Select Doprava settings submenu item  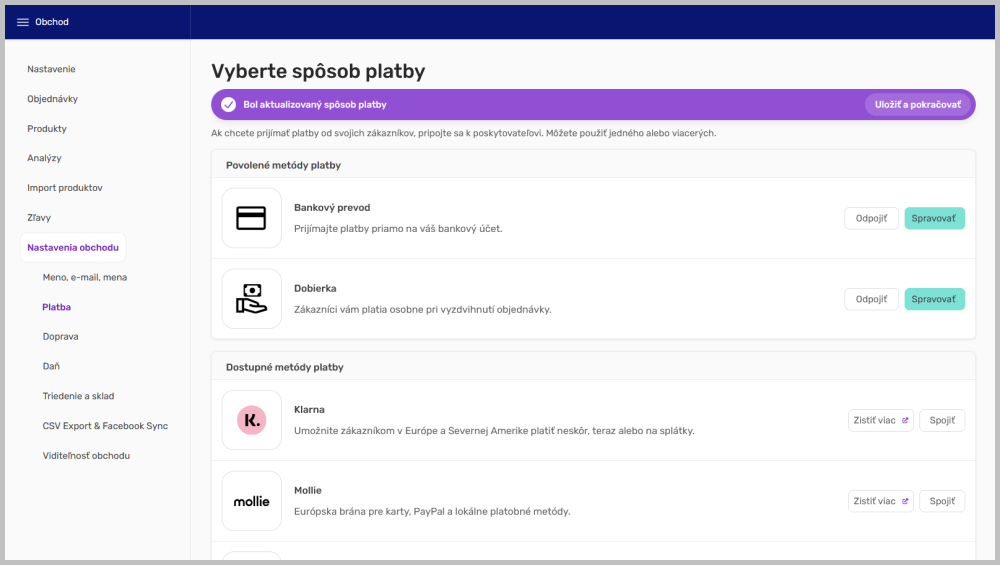click(x=60, y=337)
